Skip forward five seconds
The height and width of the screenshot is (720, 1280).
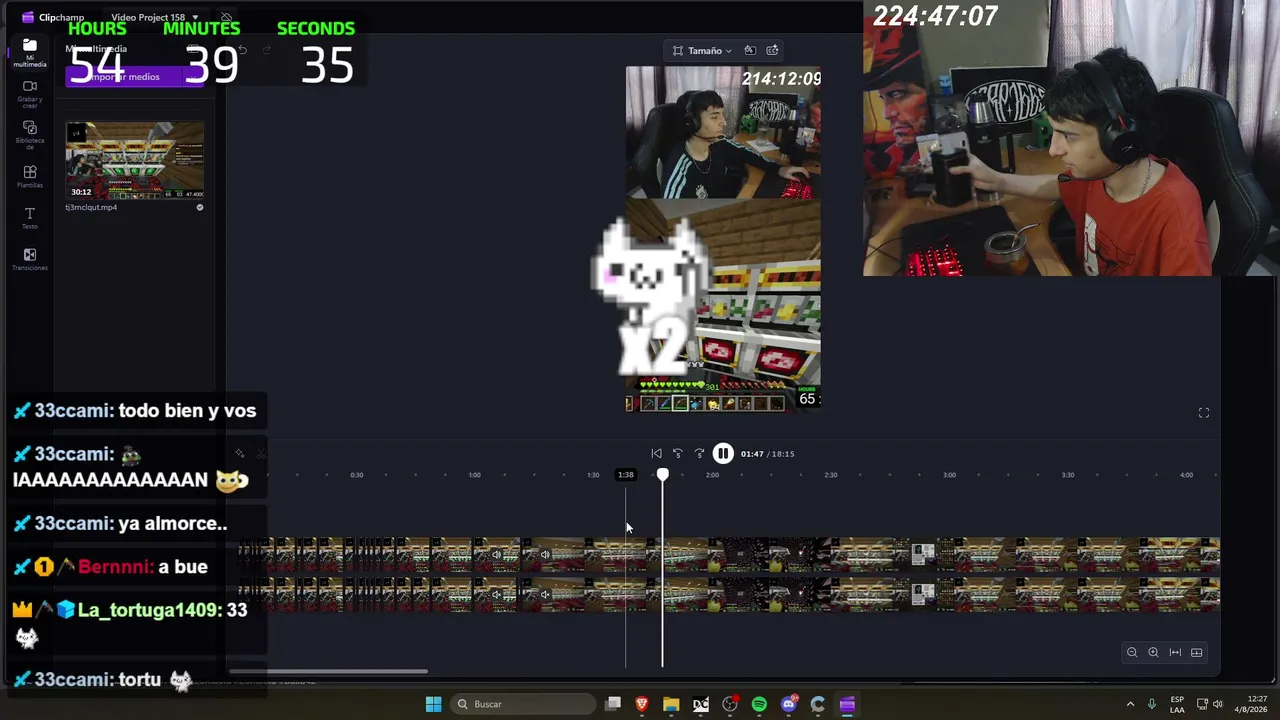(699, 454)
